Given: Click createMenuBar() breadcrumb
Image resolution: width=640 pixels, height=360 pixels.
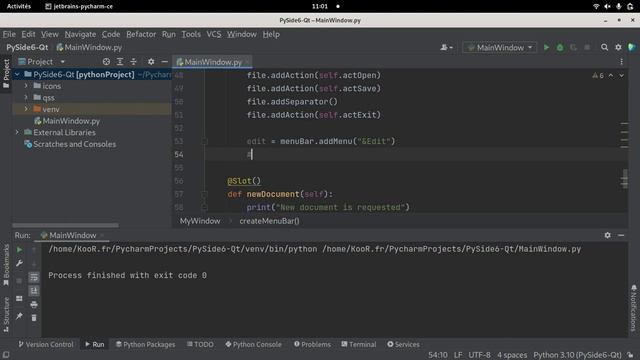Looking at the screenshot, I should point(269,221).
